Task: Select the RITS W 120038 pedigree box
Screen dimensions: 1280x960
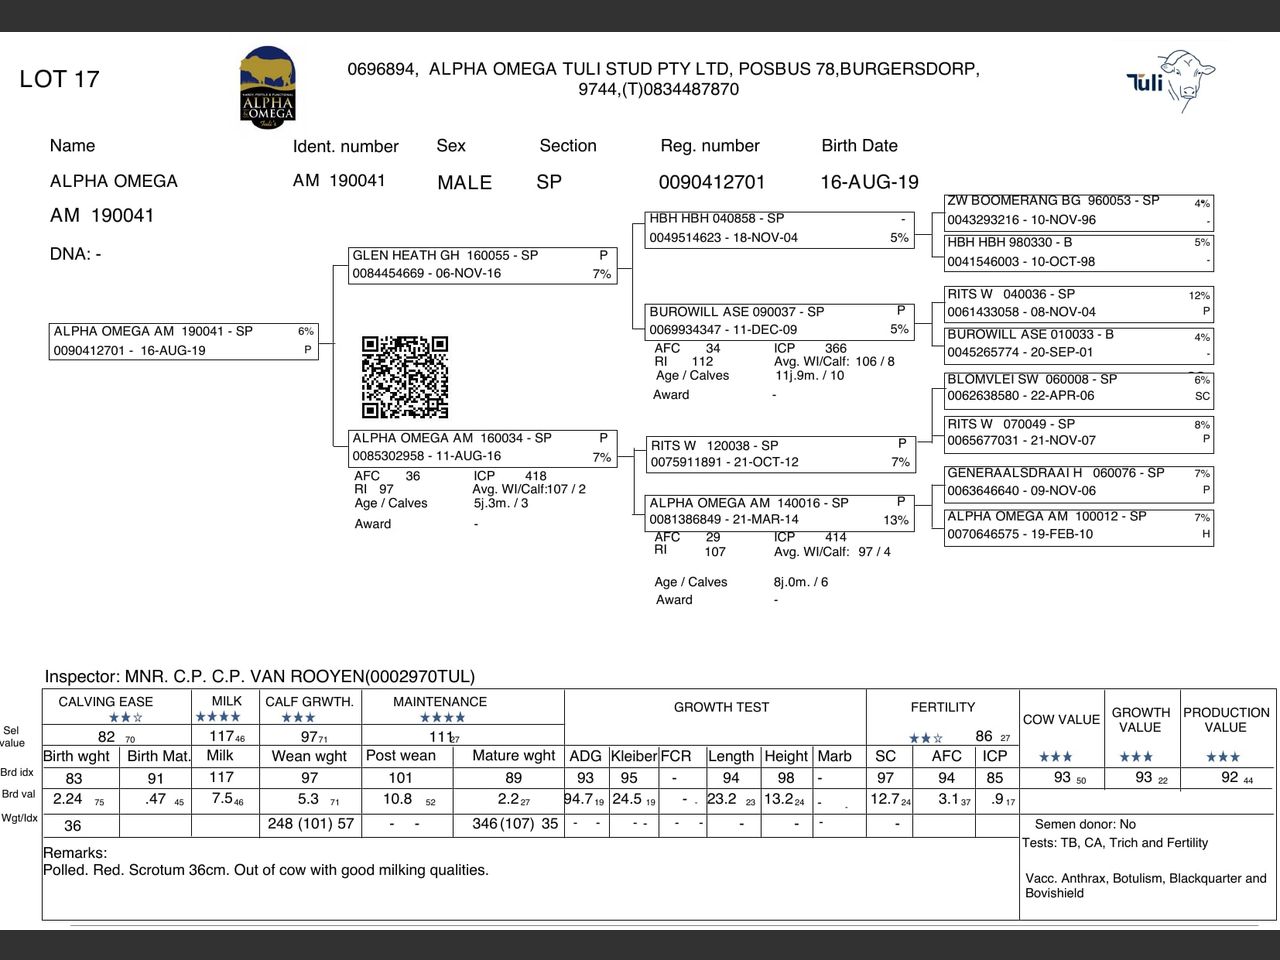Action: click(781, 453)
